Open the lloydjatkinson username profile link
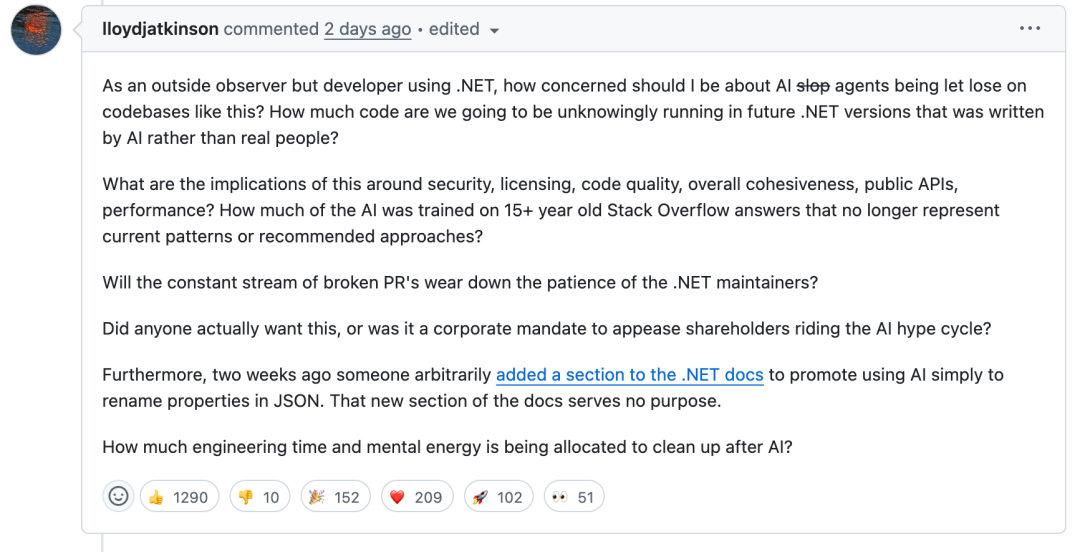The width and height of the screenshot is (1080, 552). click(160, 29)
